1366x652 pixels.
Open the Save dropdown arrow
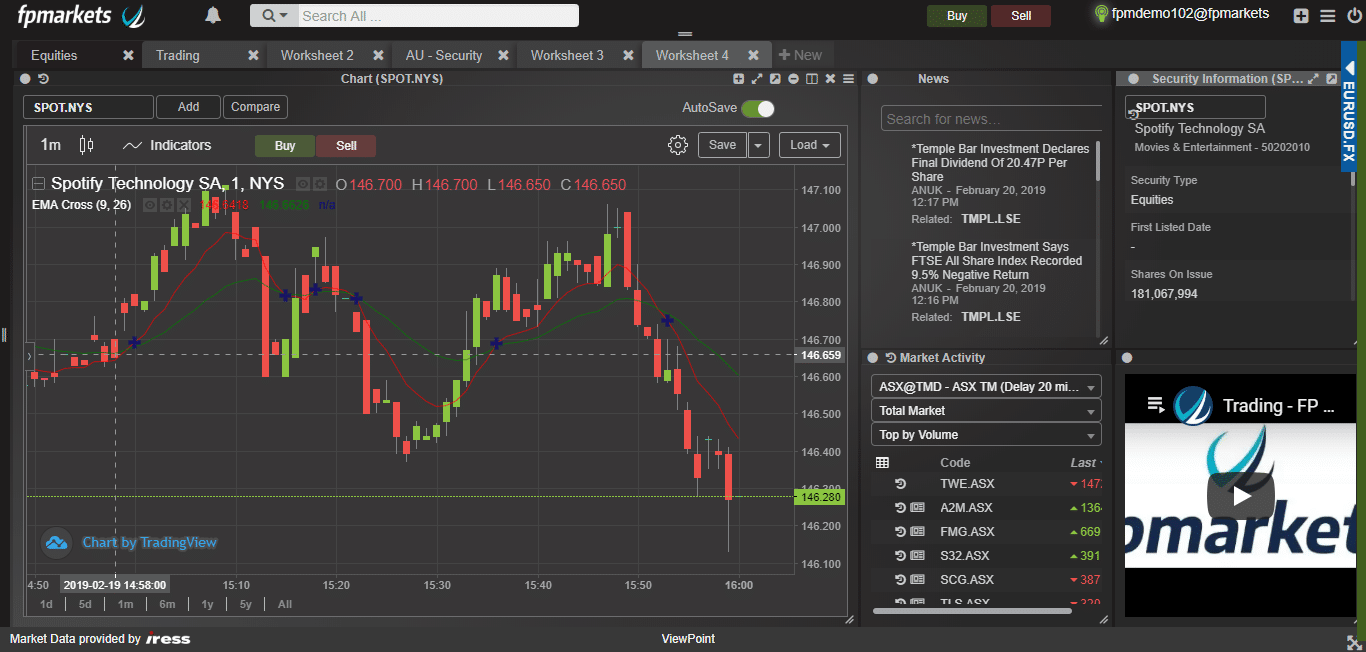(x=759, y=145)
